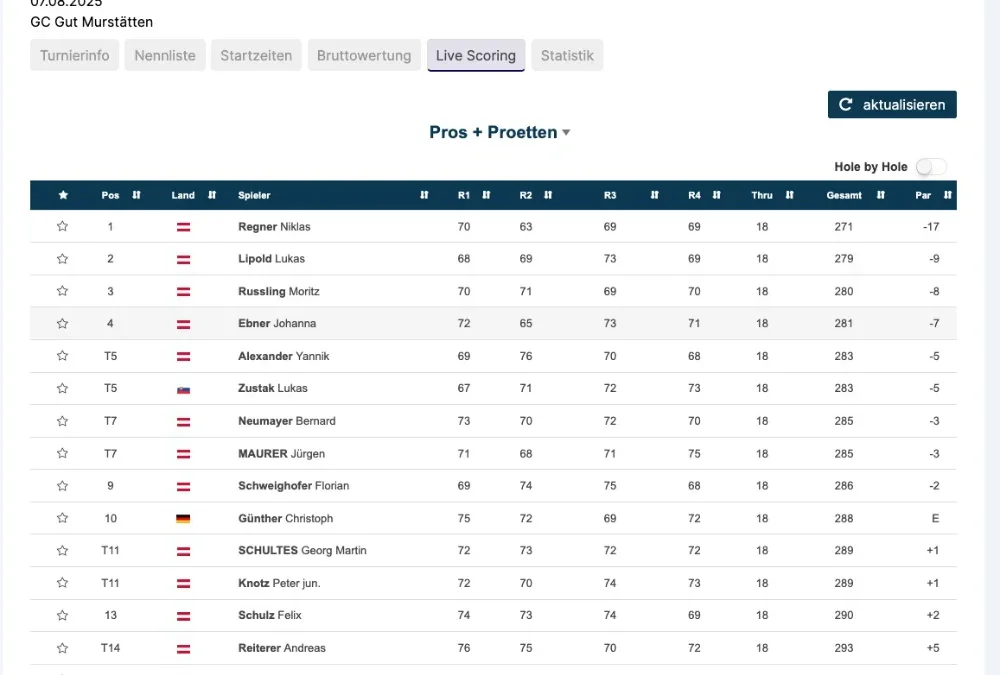Open the Bruttowertung tab

pyautogui.click(x=364, y=56)
